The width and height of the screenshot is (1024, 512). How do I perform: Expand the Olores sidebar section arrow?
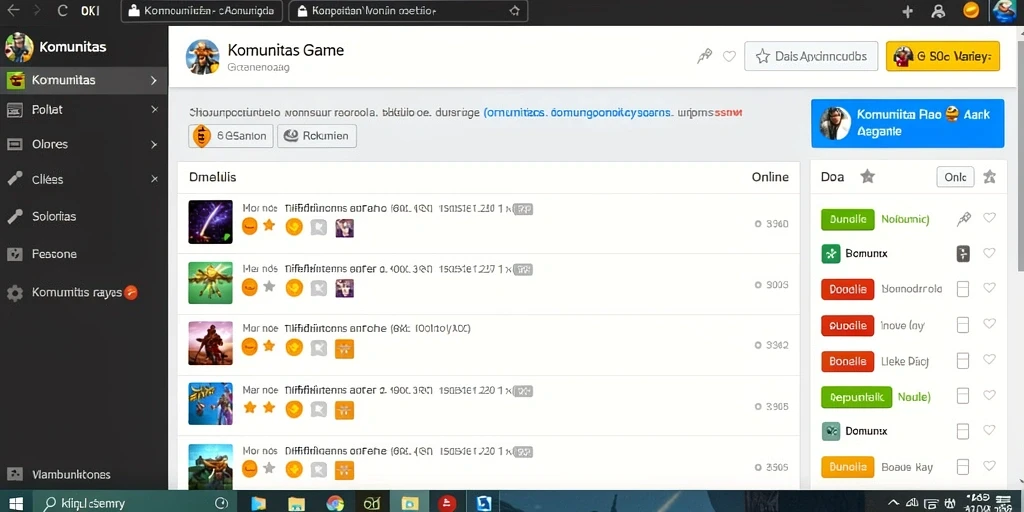coord(154,144)
